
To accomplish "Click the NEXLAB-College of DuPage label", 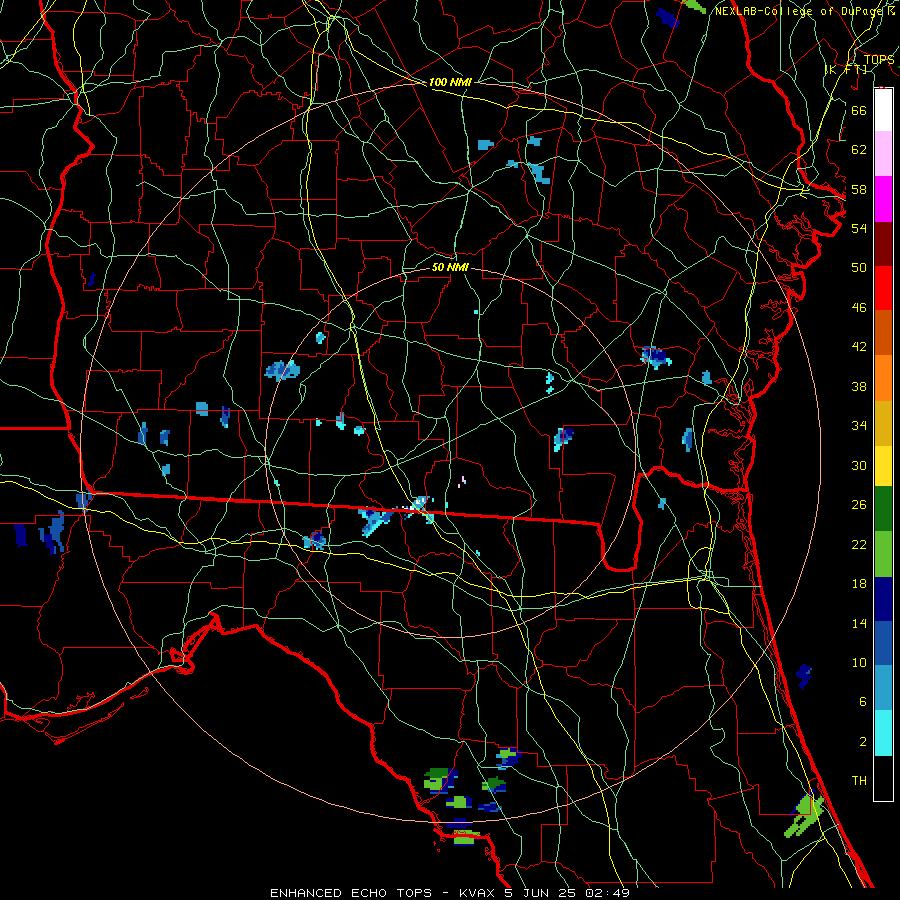I will pos(800,11).
